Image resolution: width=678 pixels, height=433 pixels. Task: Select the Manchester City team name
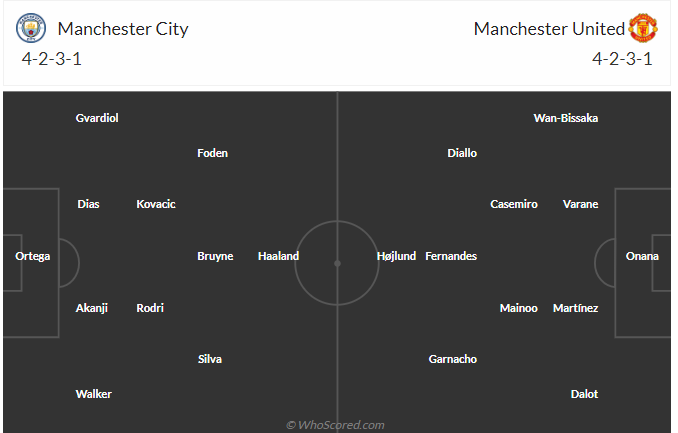click(123, 28)
